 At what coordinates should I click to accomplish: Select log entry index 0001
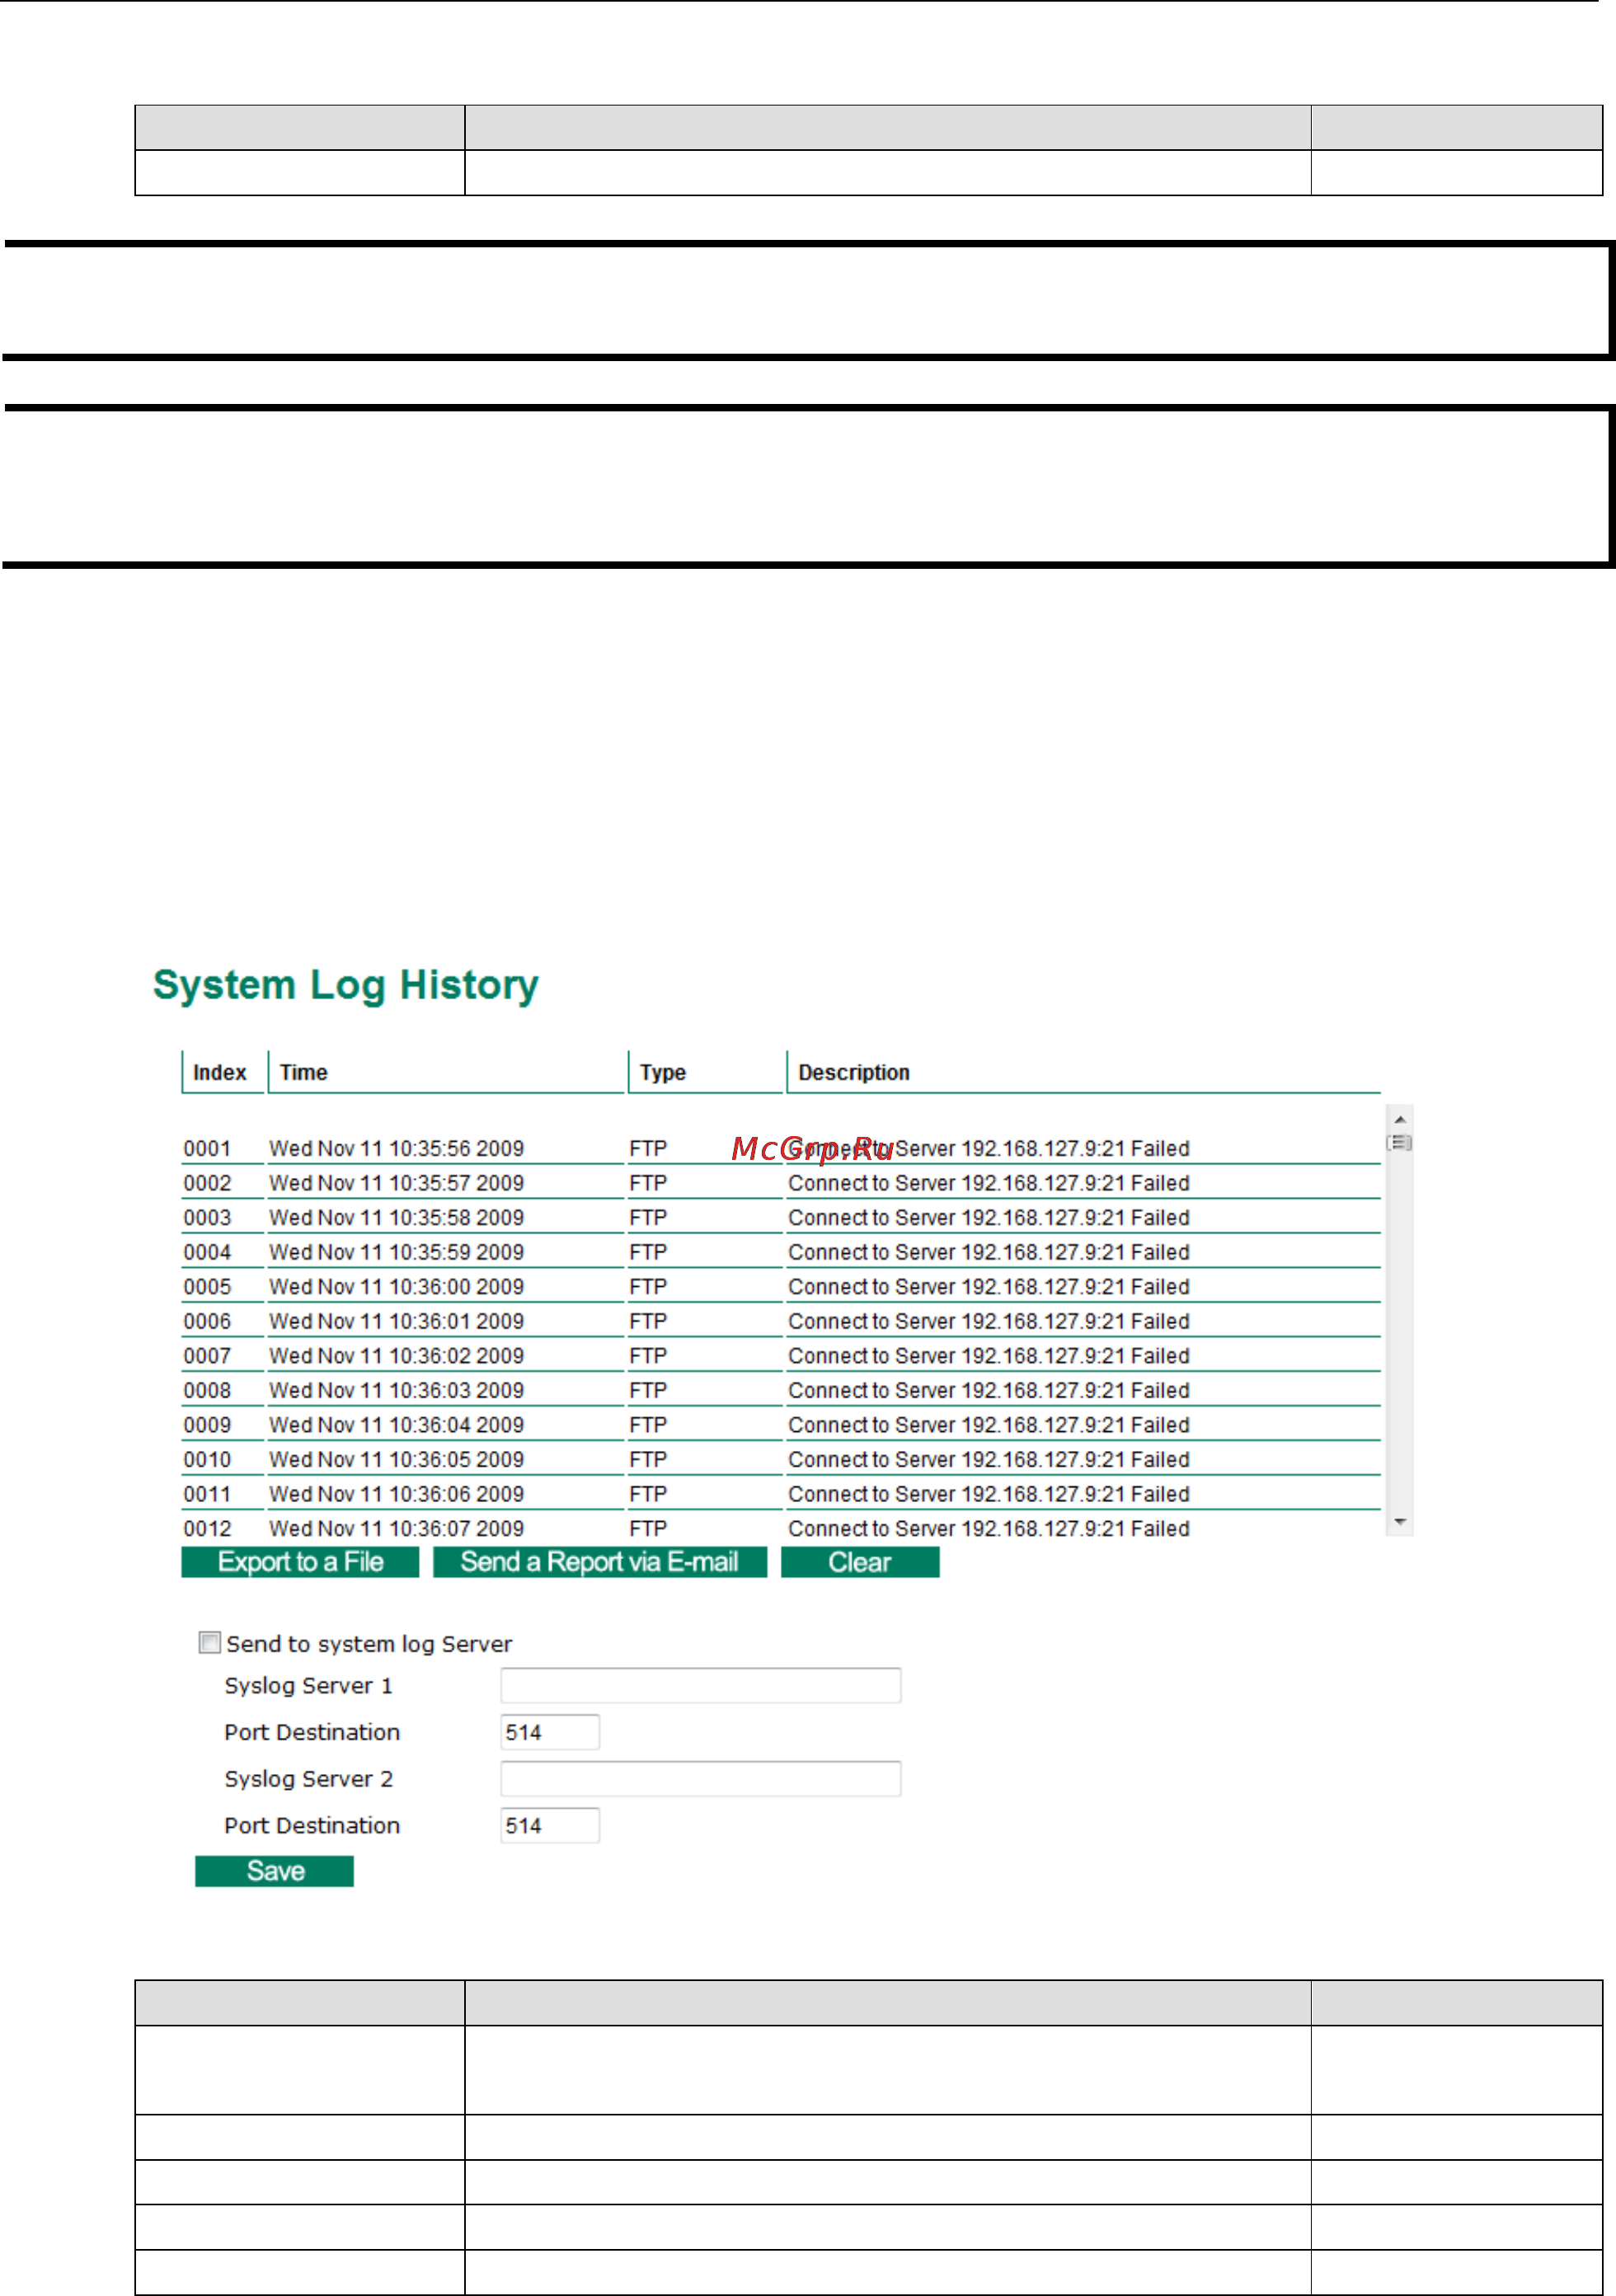tap(207, 1148)
